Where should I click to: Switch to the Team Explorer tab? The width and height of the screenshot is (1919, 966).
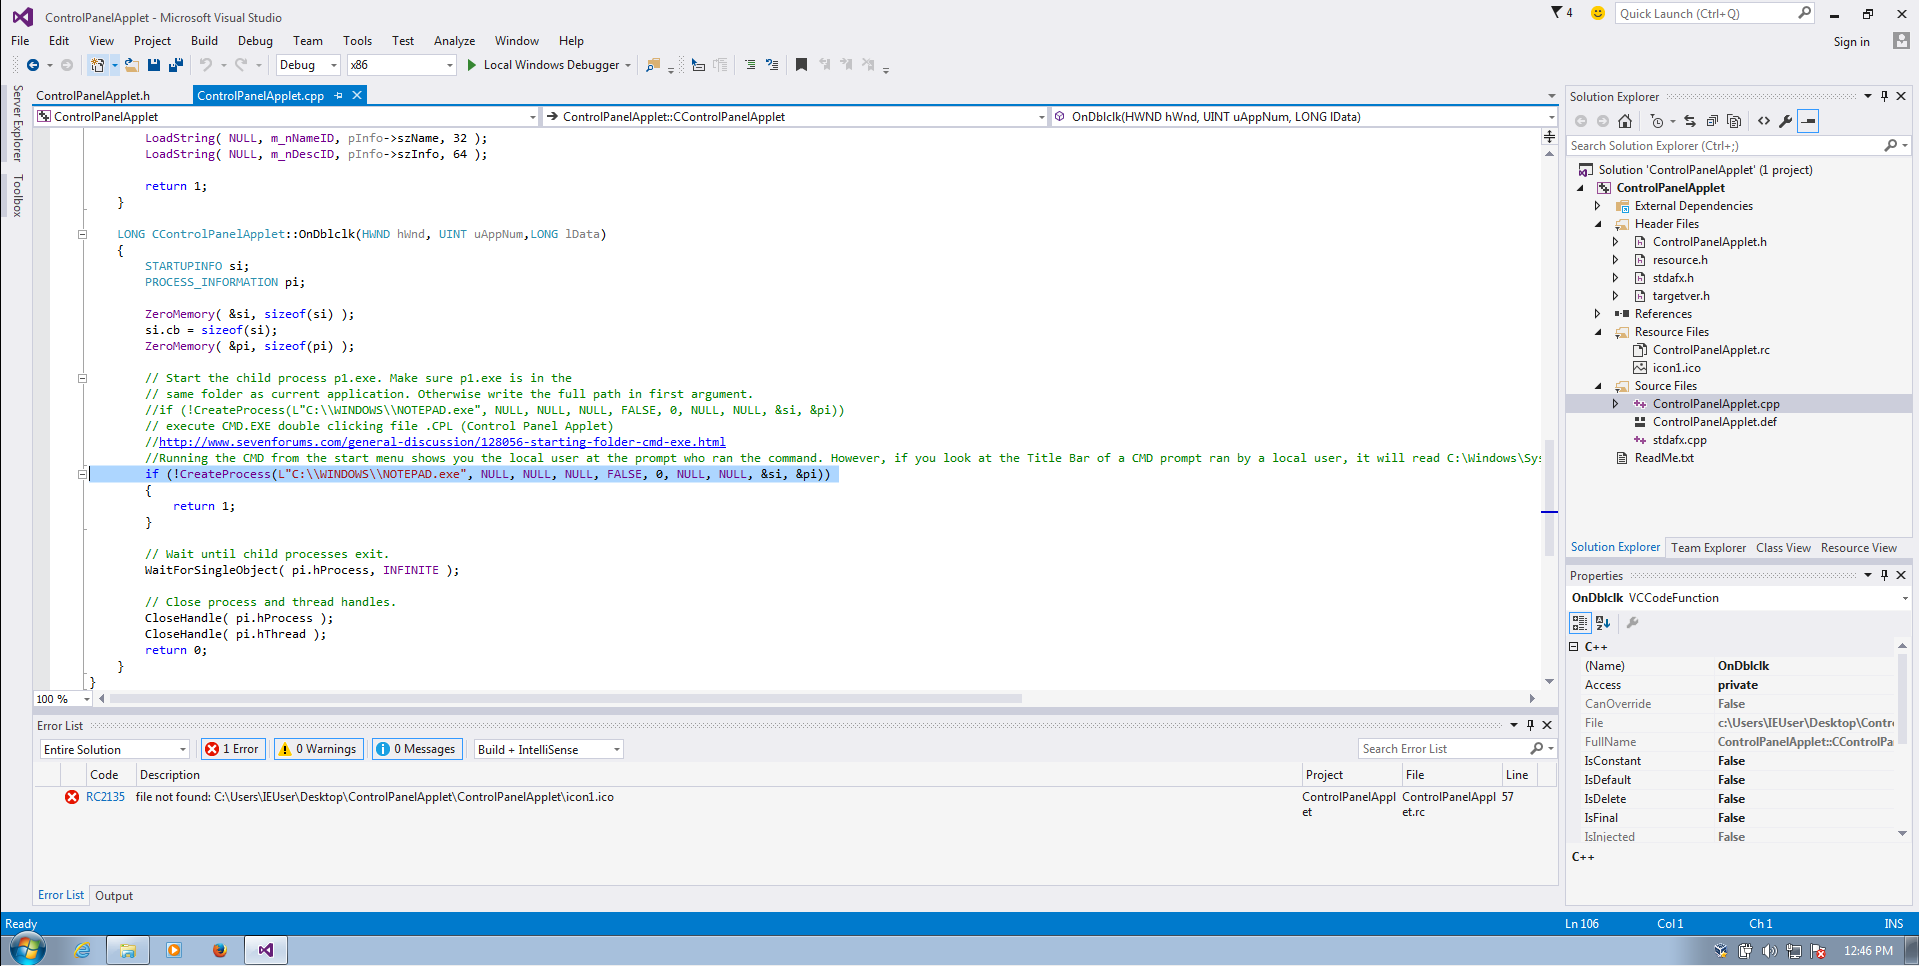point(1708,547)
